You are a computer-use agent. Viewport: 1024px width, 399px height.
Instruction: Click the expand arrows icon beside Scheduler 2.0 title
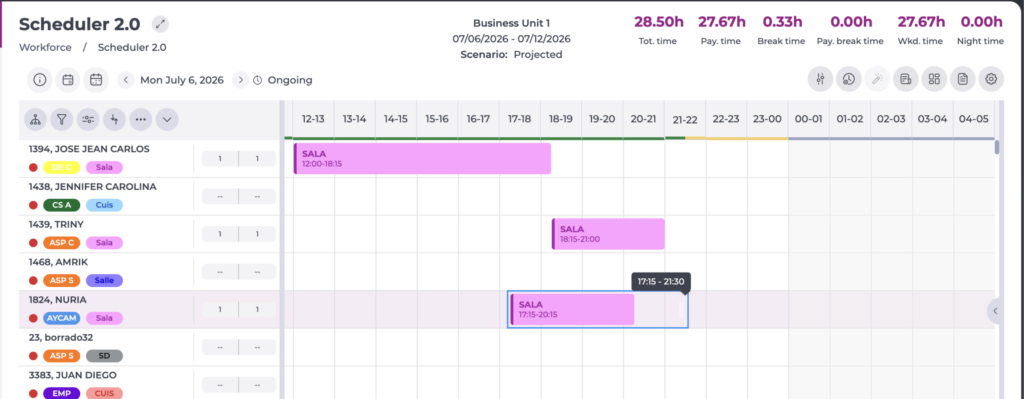[x=160, y=25]
